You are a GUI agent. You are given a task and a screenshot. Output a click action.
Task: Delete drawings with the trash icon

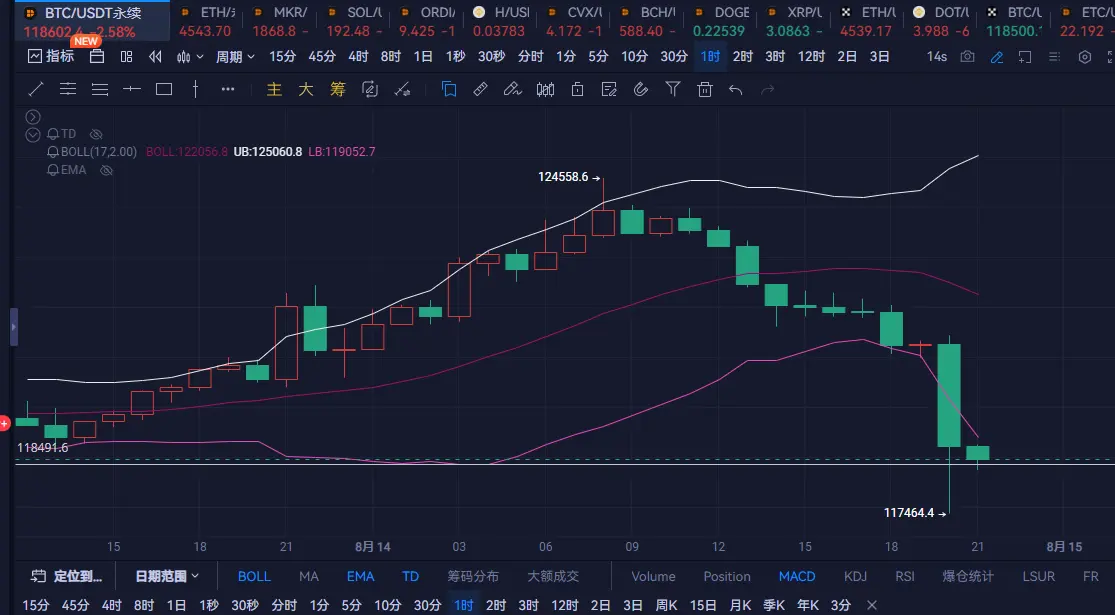(705, 89)
